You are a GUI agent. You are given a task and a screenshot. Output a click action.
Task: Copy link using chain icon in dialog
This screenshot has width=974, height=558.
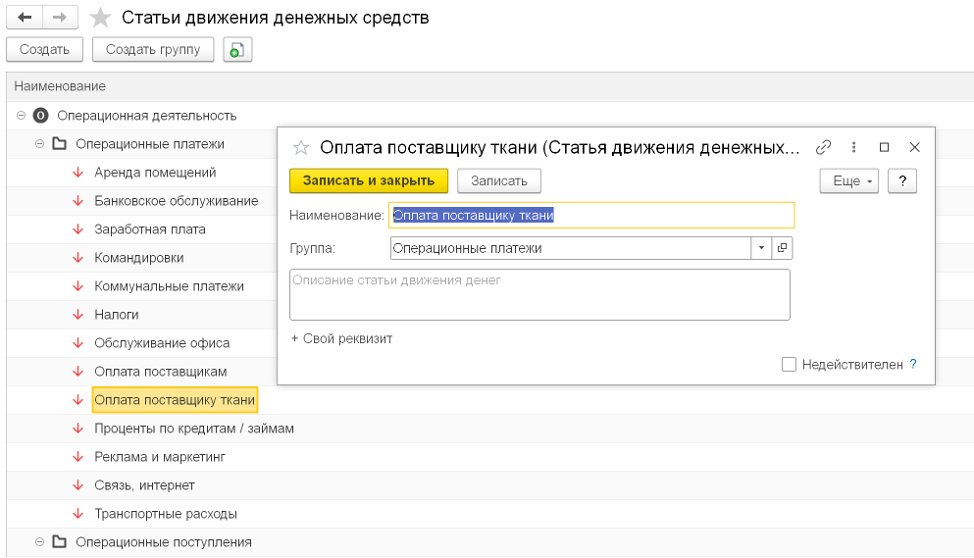click(824, 147)
